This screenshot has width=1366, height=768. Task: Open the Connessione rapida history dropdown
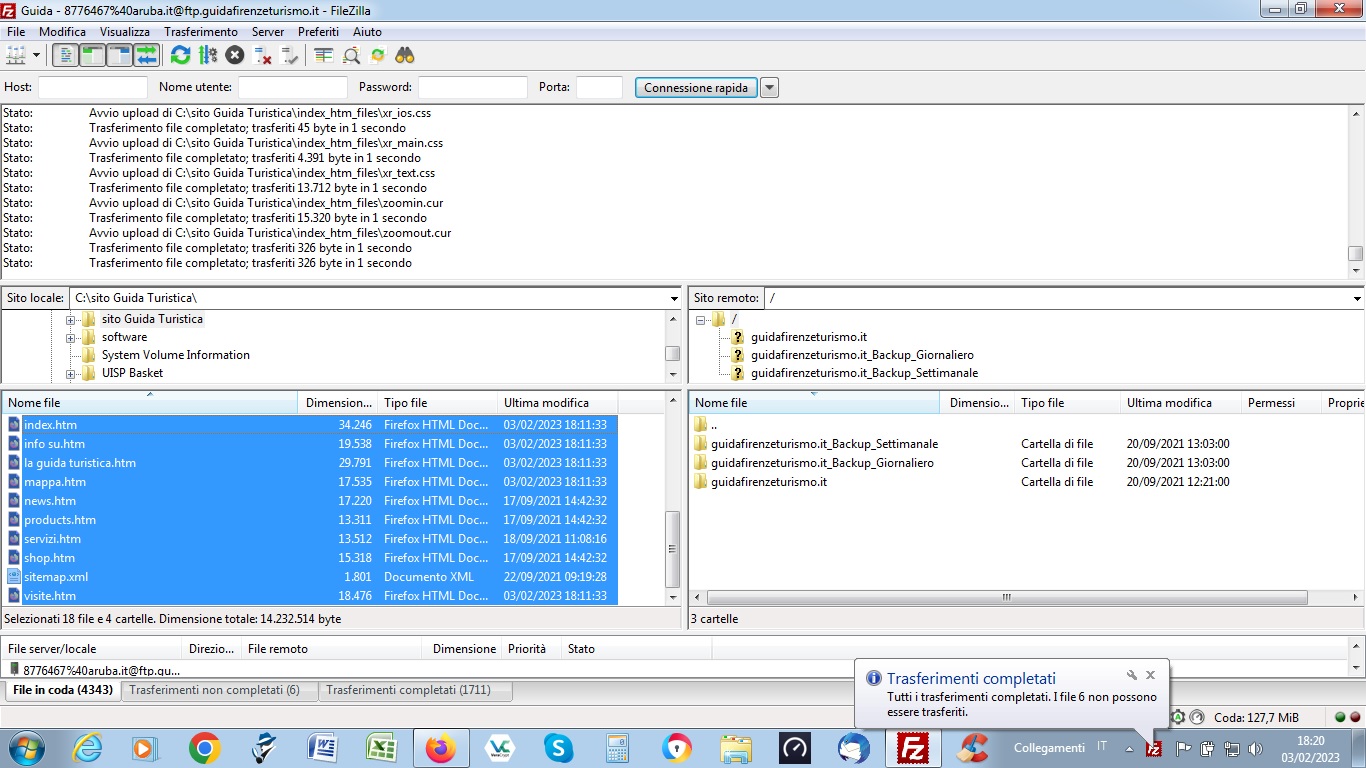coord(769,87)
